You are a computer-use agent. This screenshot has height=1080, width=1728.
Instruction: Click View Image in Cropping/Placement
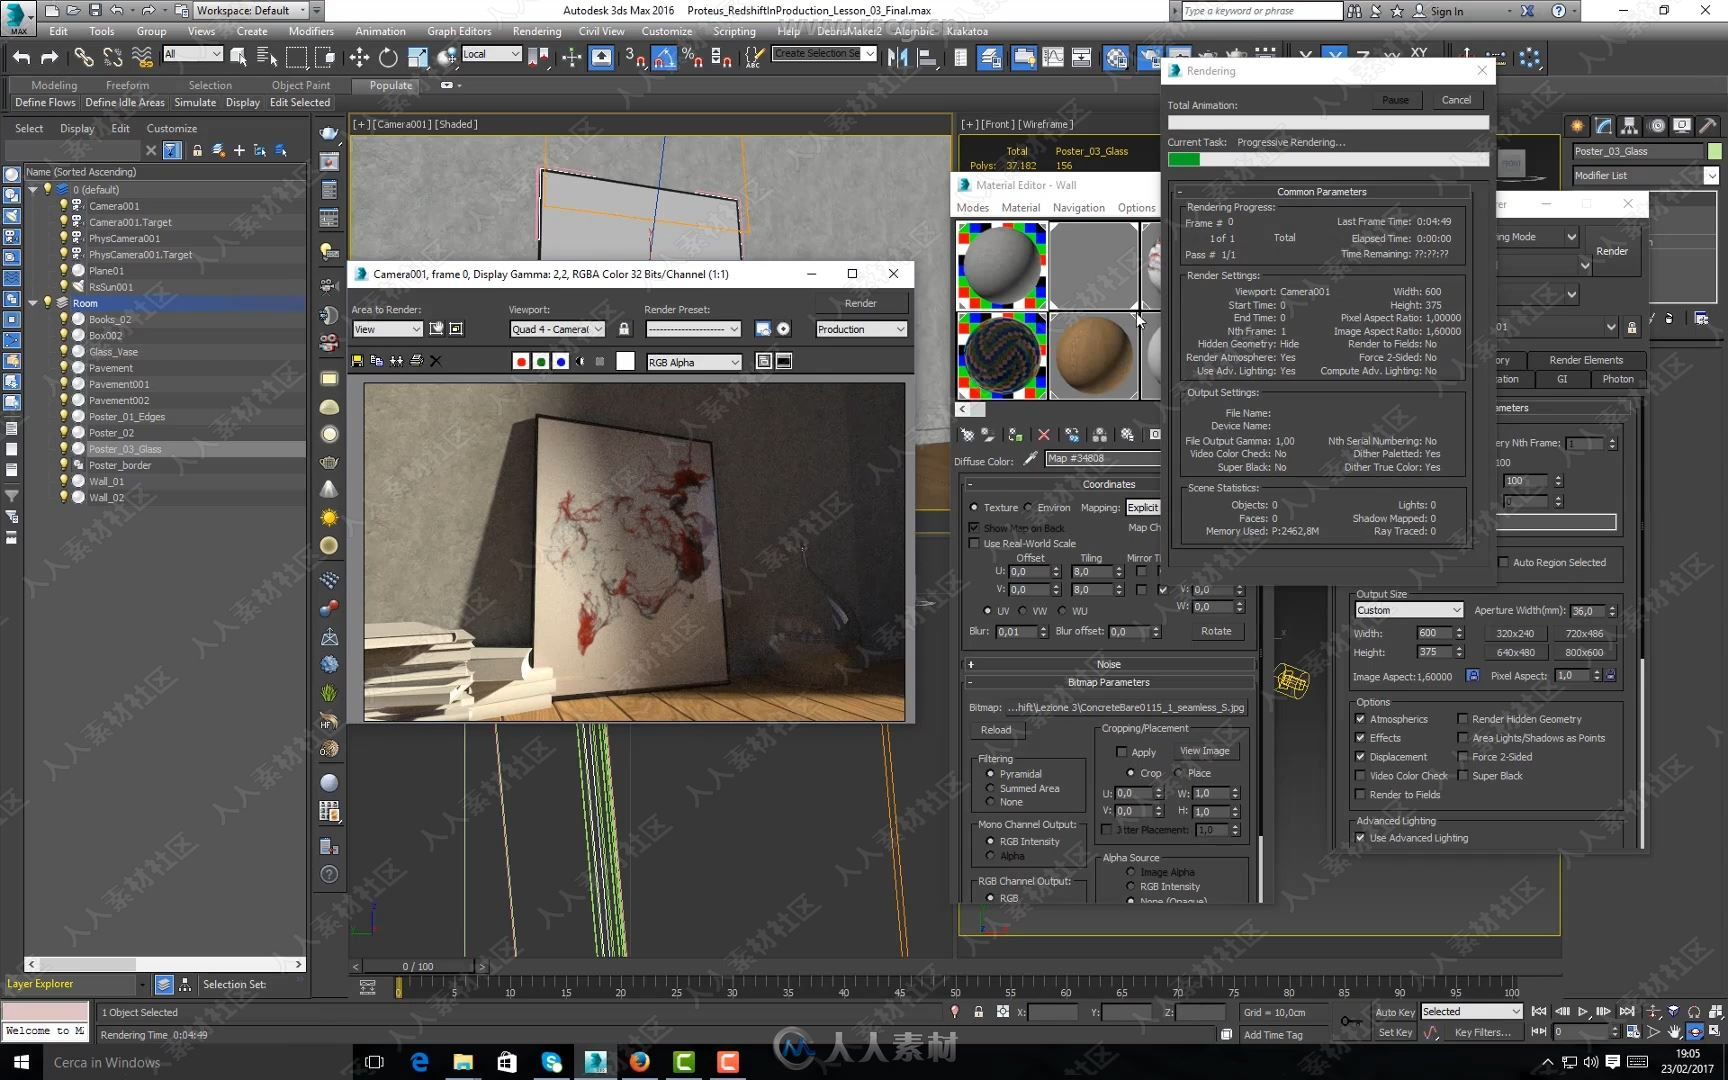click(x=1204, y=751)
